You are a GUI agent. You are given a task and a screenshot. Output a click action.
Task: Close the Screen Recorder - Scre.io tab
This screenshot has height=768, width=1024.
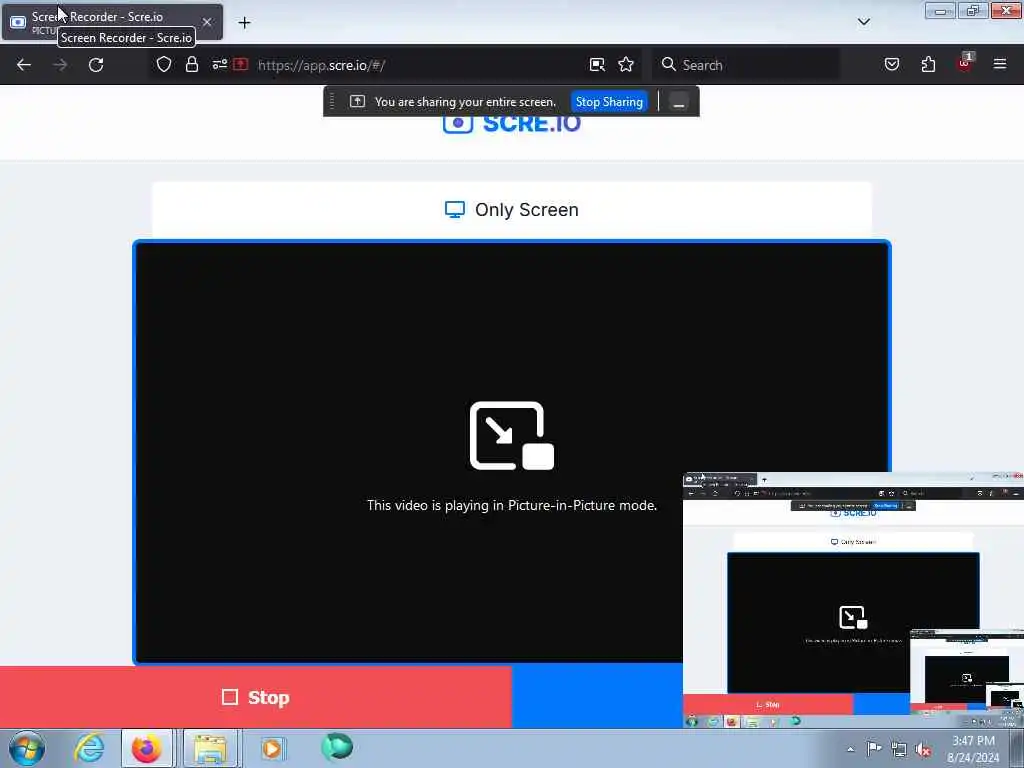pos(206,22)
